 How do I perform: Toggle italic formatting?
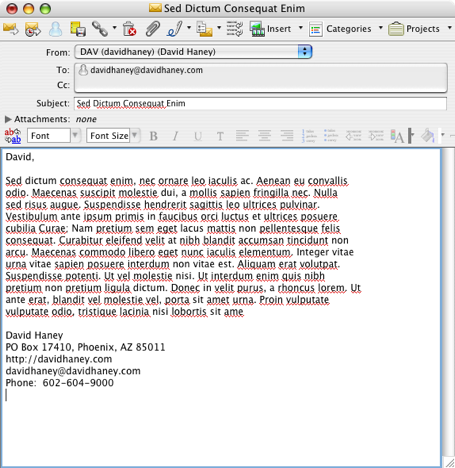pos(175,136)
